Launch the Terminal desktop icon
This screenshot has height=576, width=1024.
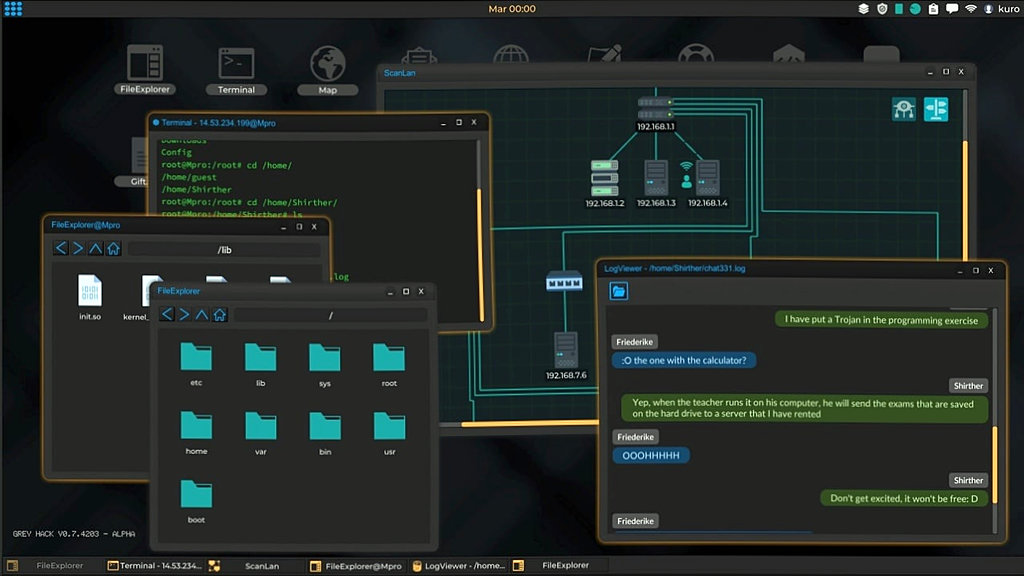236,70
